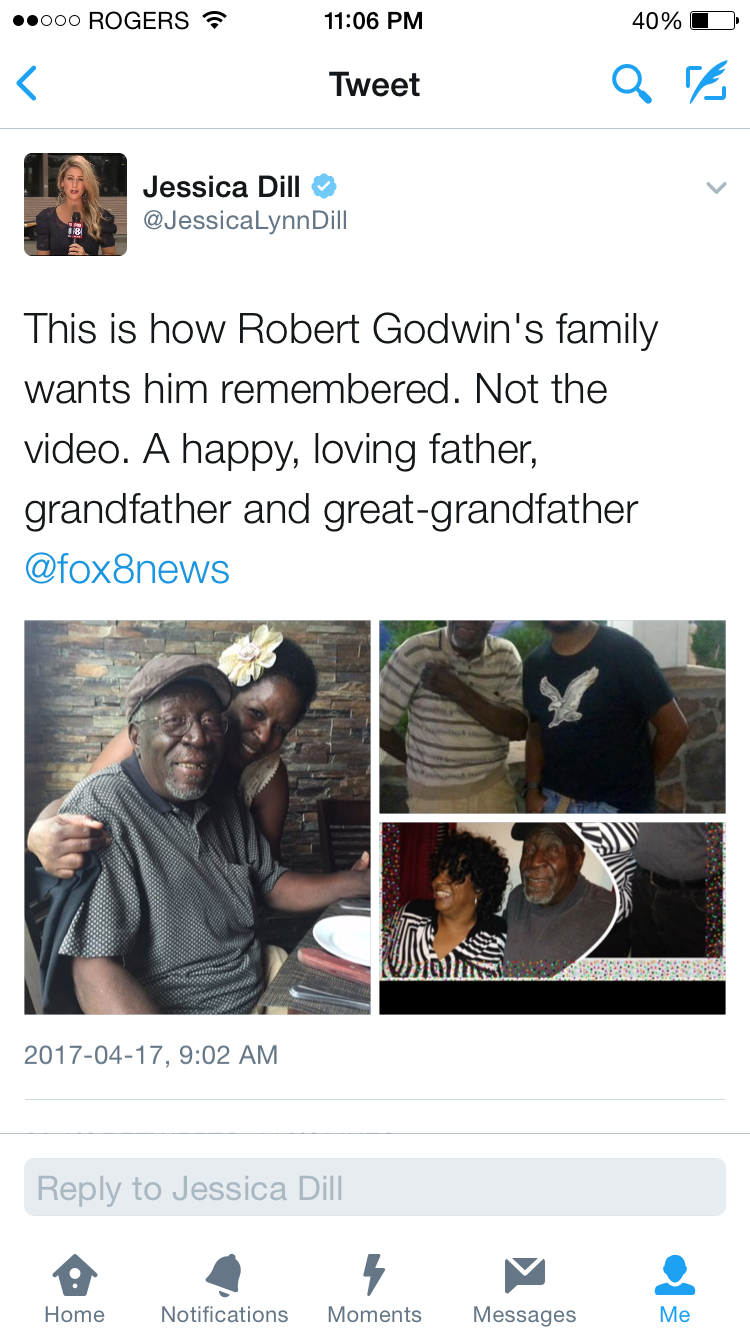Open the Notifications bell tab
750x1334 pixels.
[x=224, y=1289]
